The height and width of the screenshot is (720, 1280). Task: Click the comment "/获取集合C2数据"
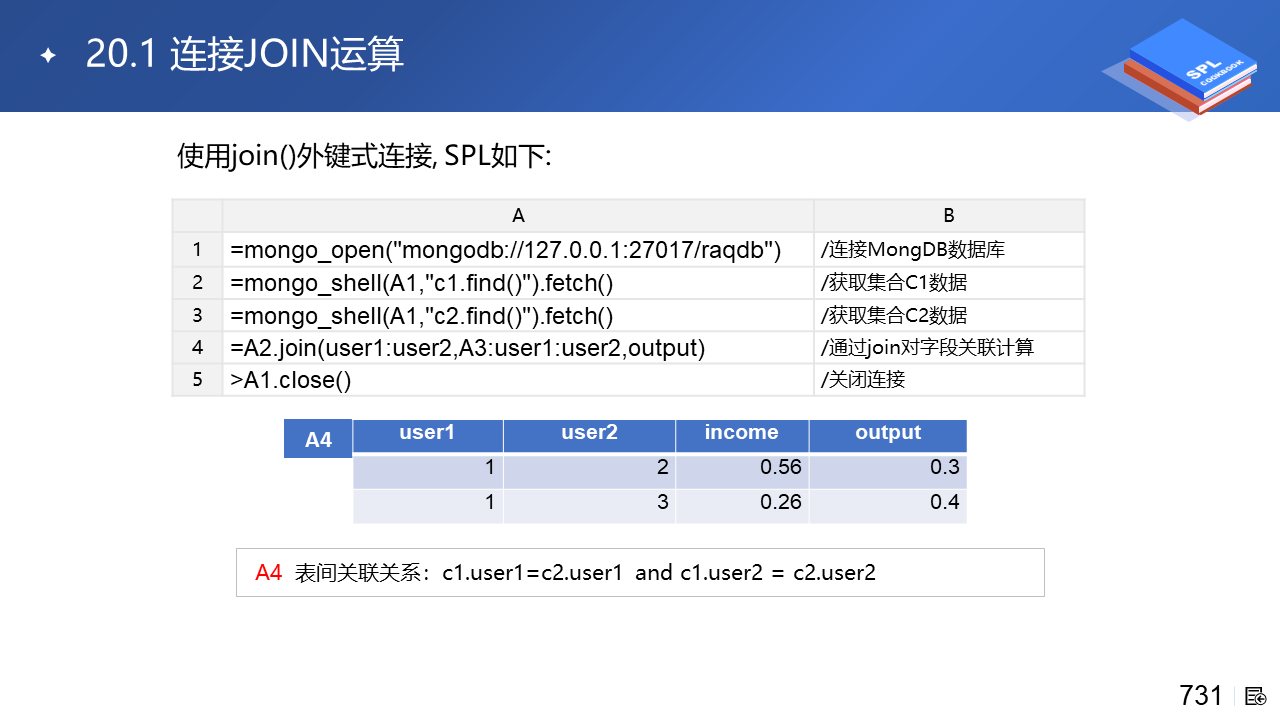pyautogui.click(x=894, y=316)
